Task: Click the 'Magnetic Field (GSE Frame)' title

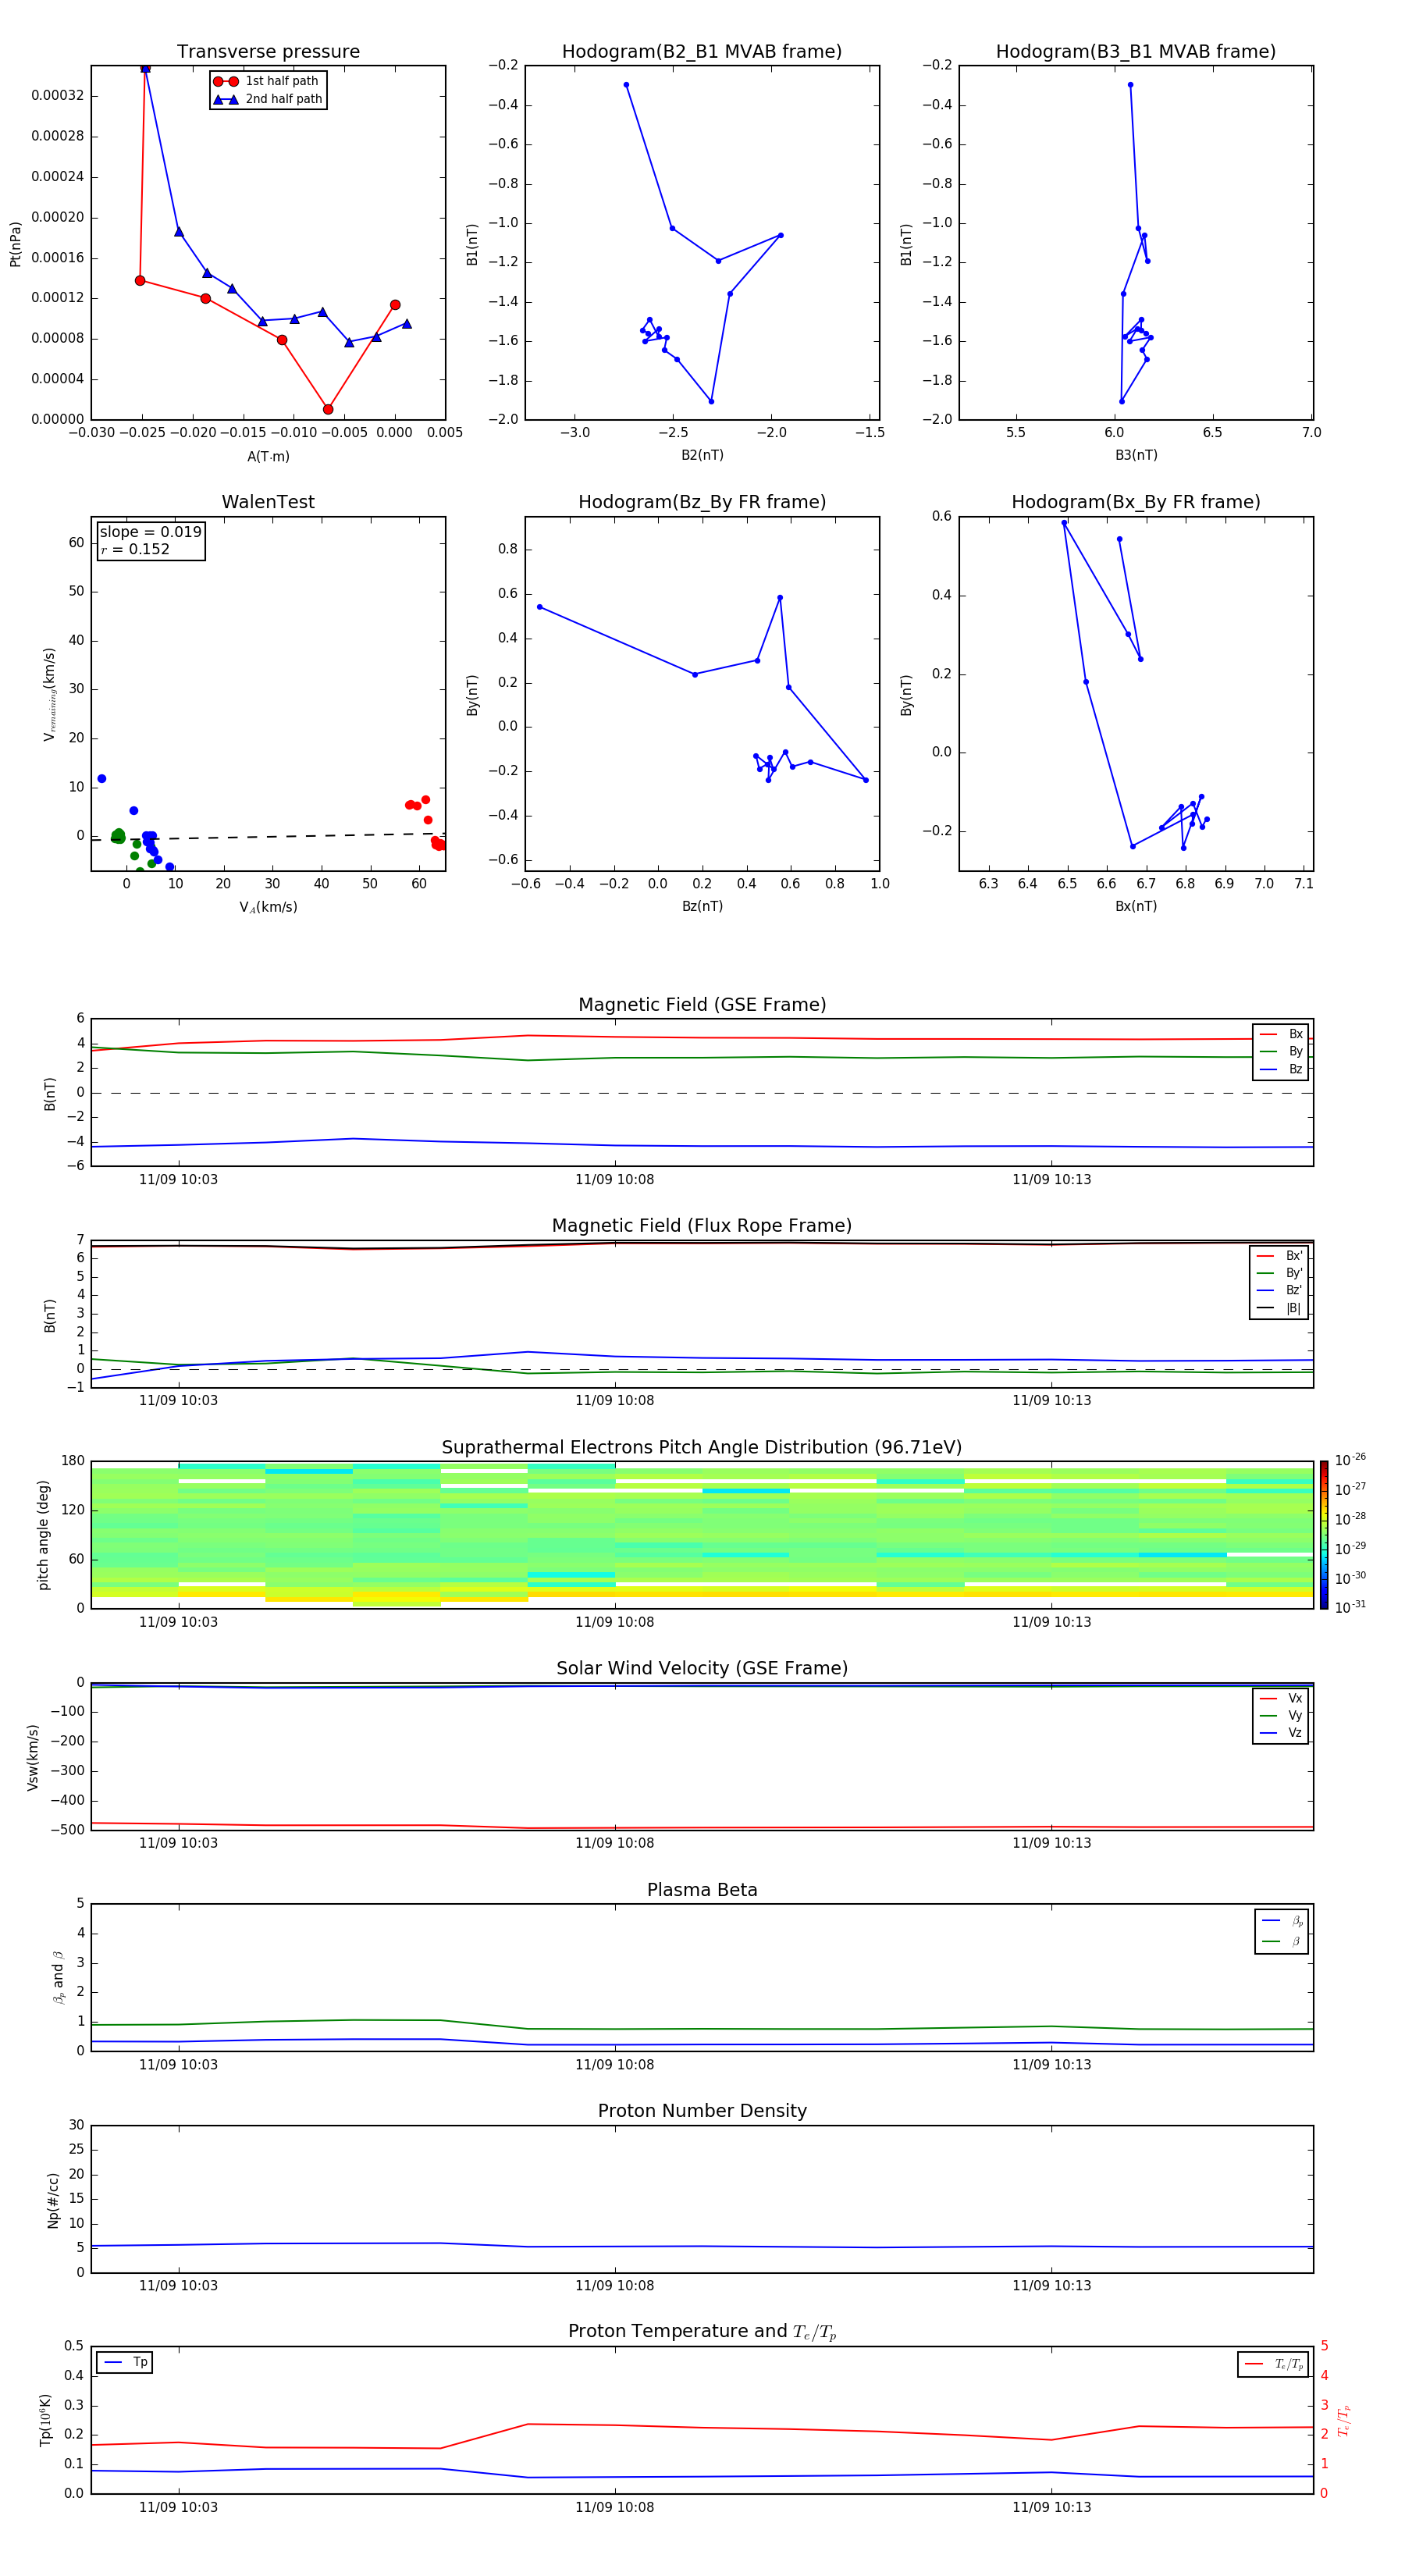Action: point(701,1005)
